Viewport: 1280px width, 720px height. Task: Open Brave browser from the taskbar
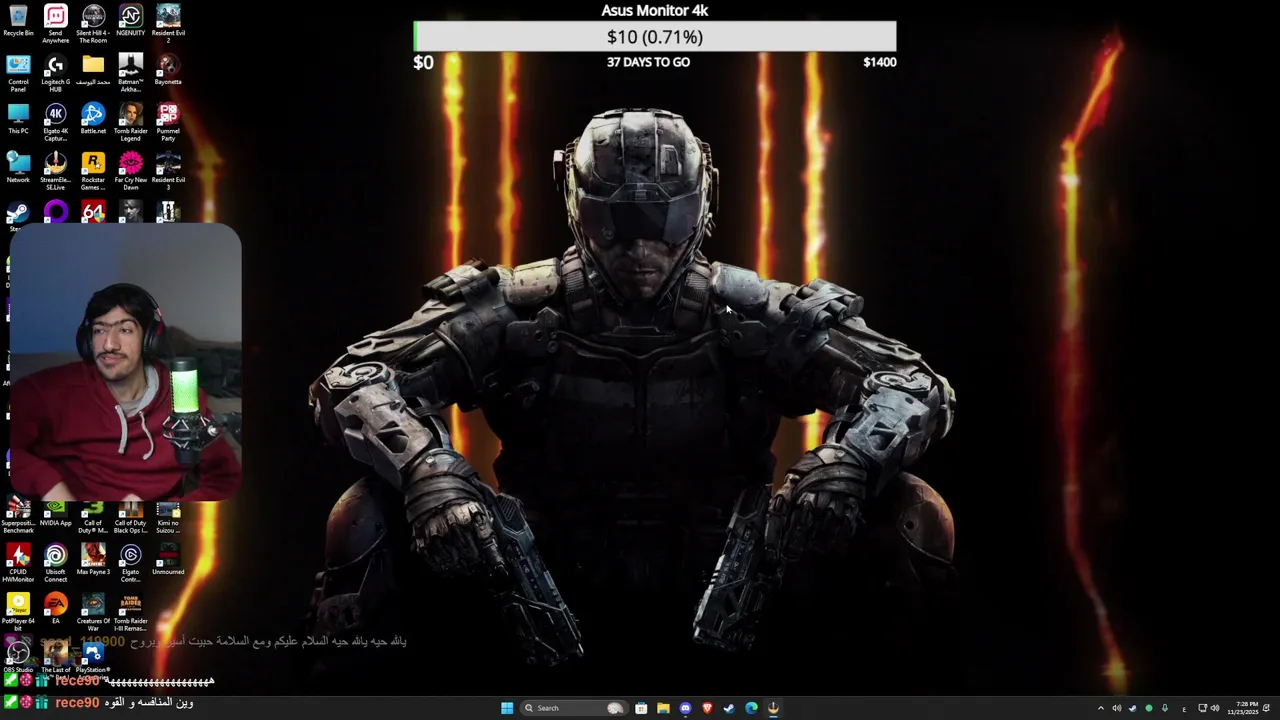[x=707, y=708]
